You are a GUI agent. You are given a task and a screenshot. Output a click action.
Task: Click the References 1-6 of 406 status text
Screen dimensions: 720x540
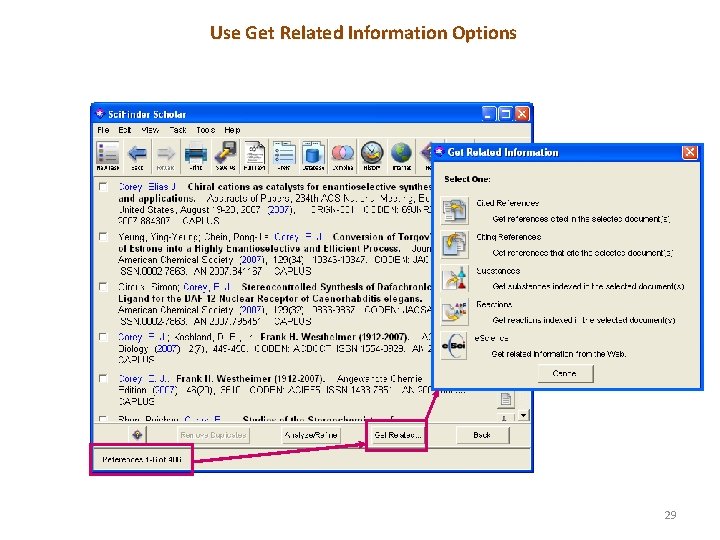(142, 459)
